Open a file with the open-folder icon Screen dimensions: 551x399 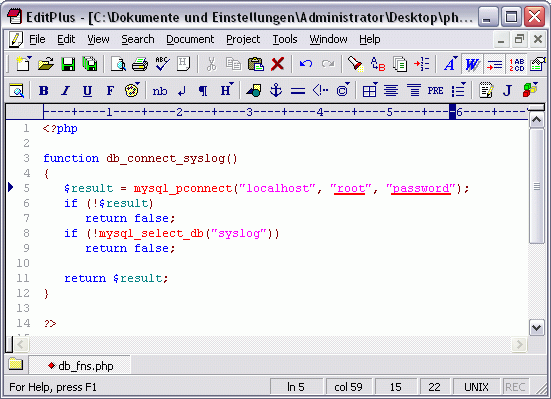tap(46, 64)
